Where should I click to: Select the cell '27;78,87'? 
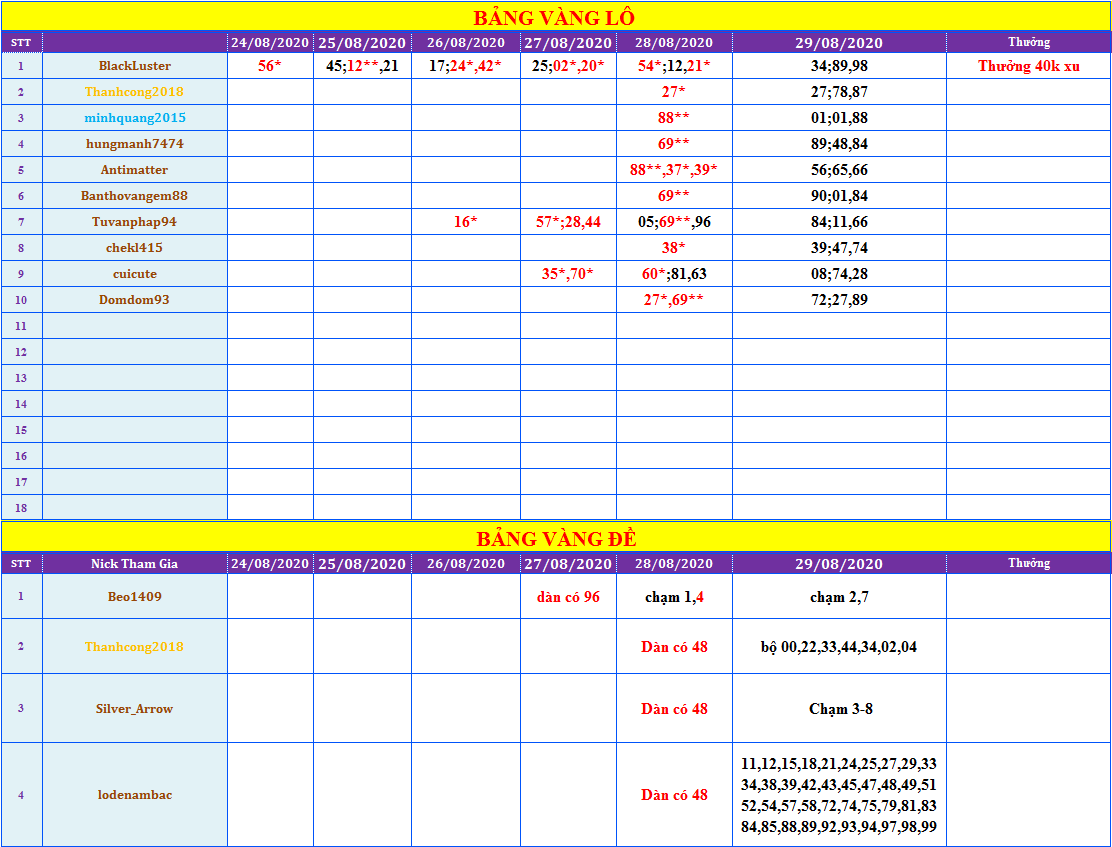(x=840, y=92)
